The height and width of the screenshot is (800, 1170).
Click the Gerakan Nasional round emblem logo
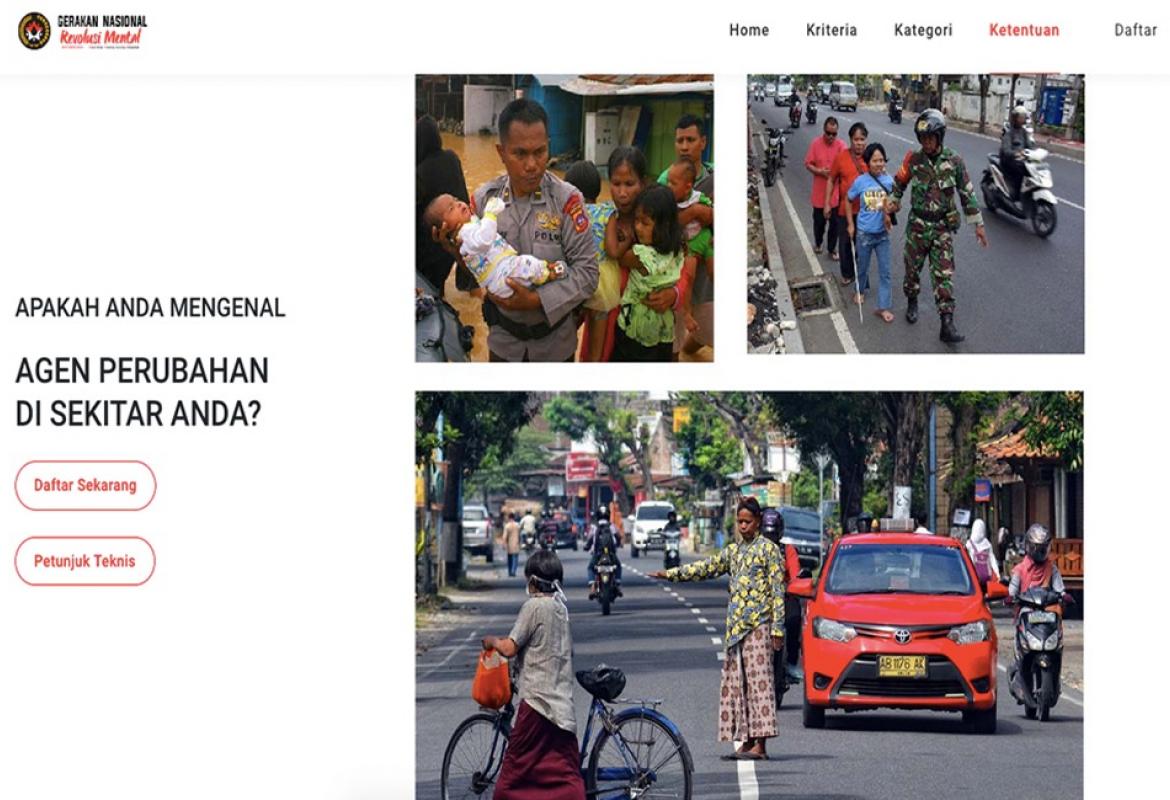34,31
